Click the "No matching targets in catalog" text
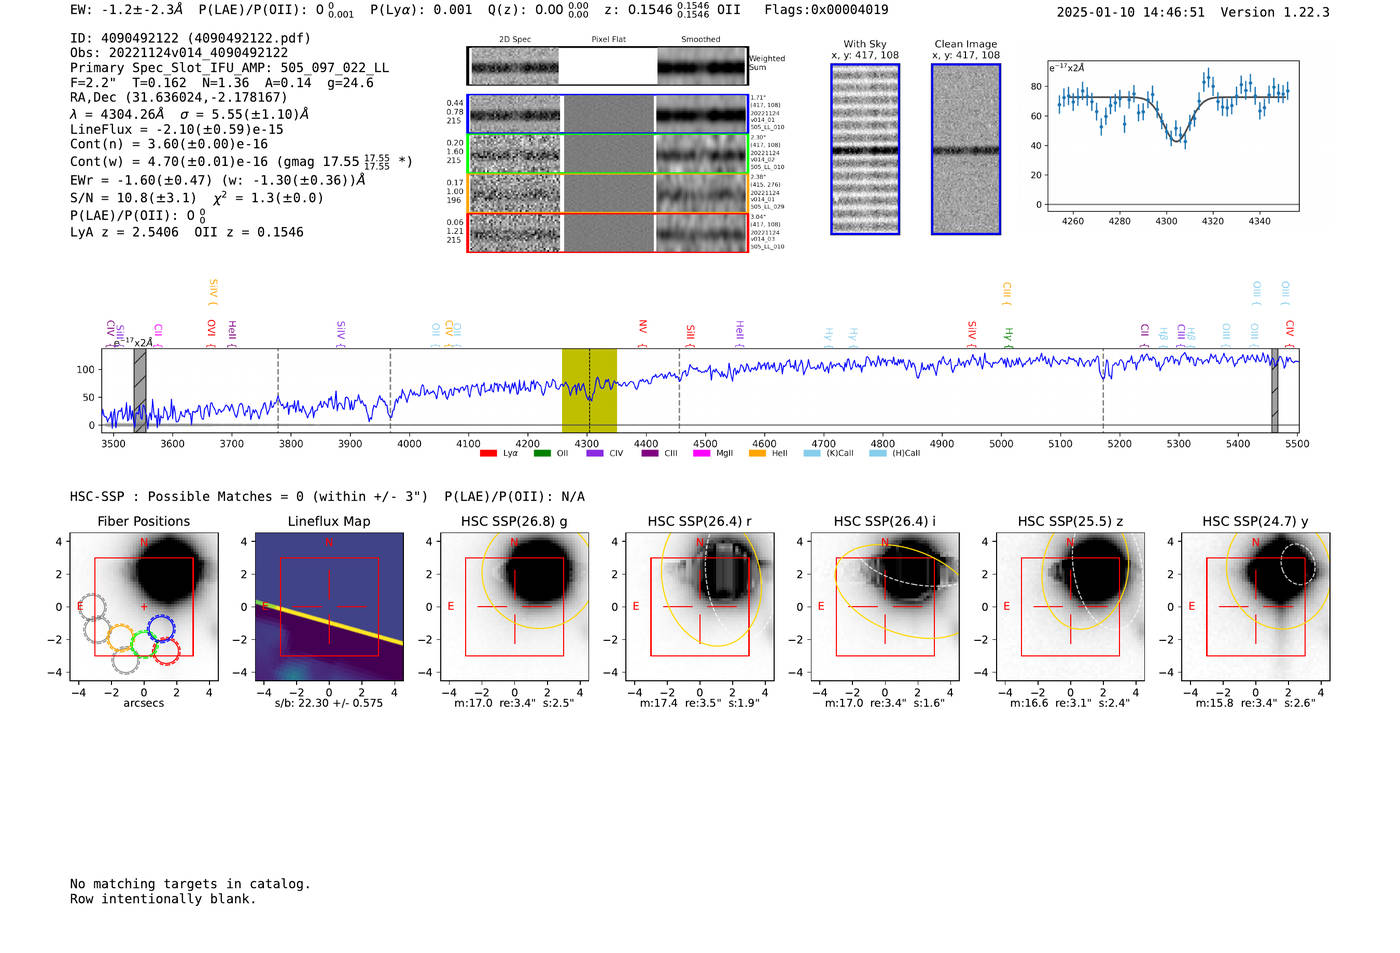Screen dimensions: 1400x953 tap(190, 884)
